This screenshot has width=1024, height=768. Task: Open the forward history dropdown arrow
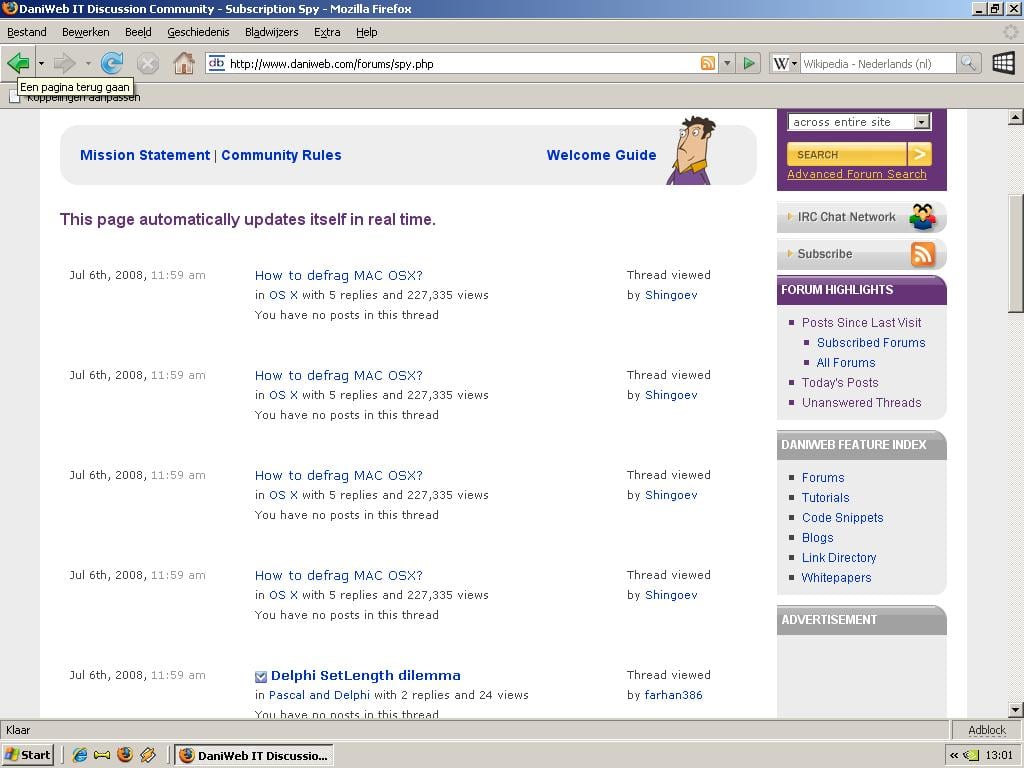(x=88, y=63)
